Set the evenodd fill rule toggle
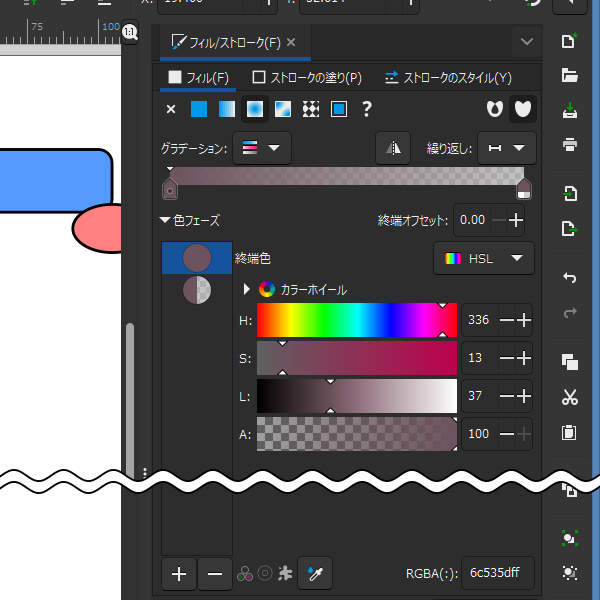The width and height of the screenshot is (600, 600). [493, 109]
